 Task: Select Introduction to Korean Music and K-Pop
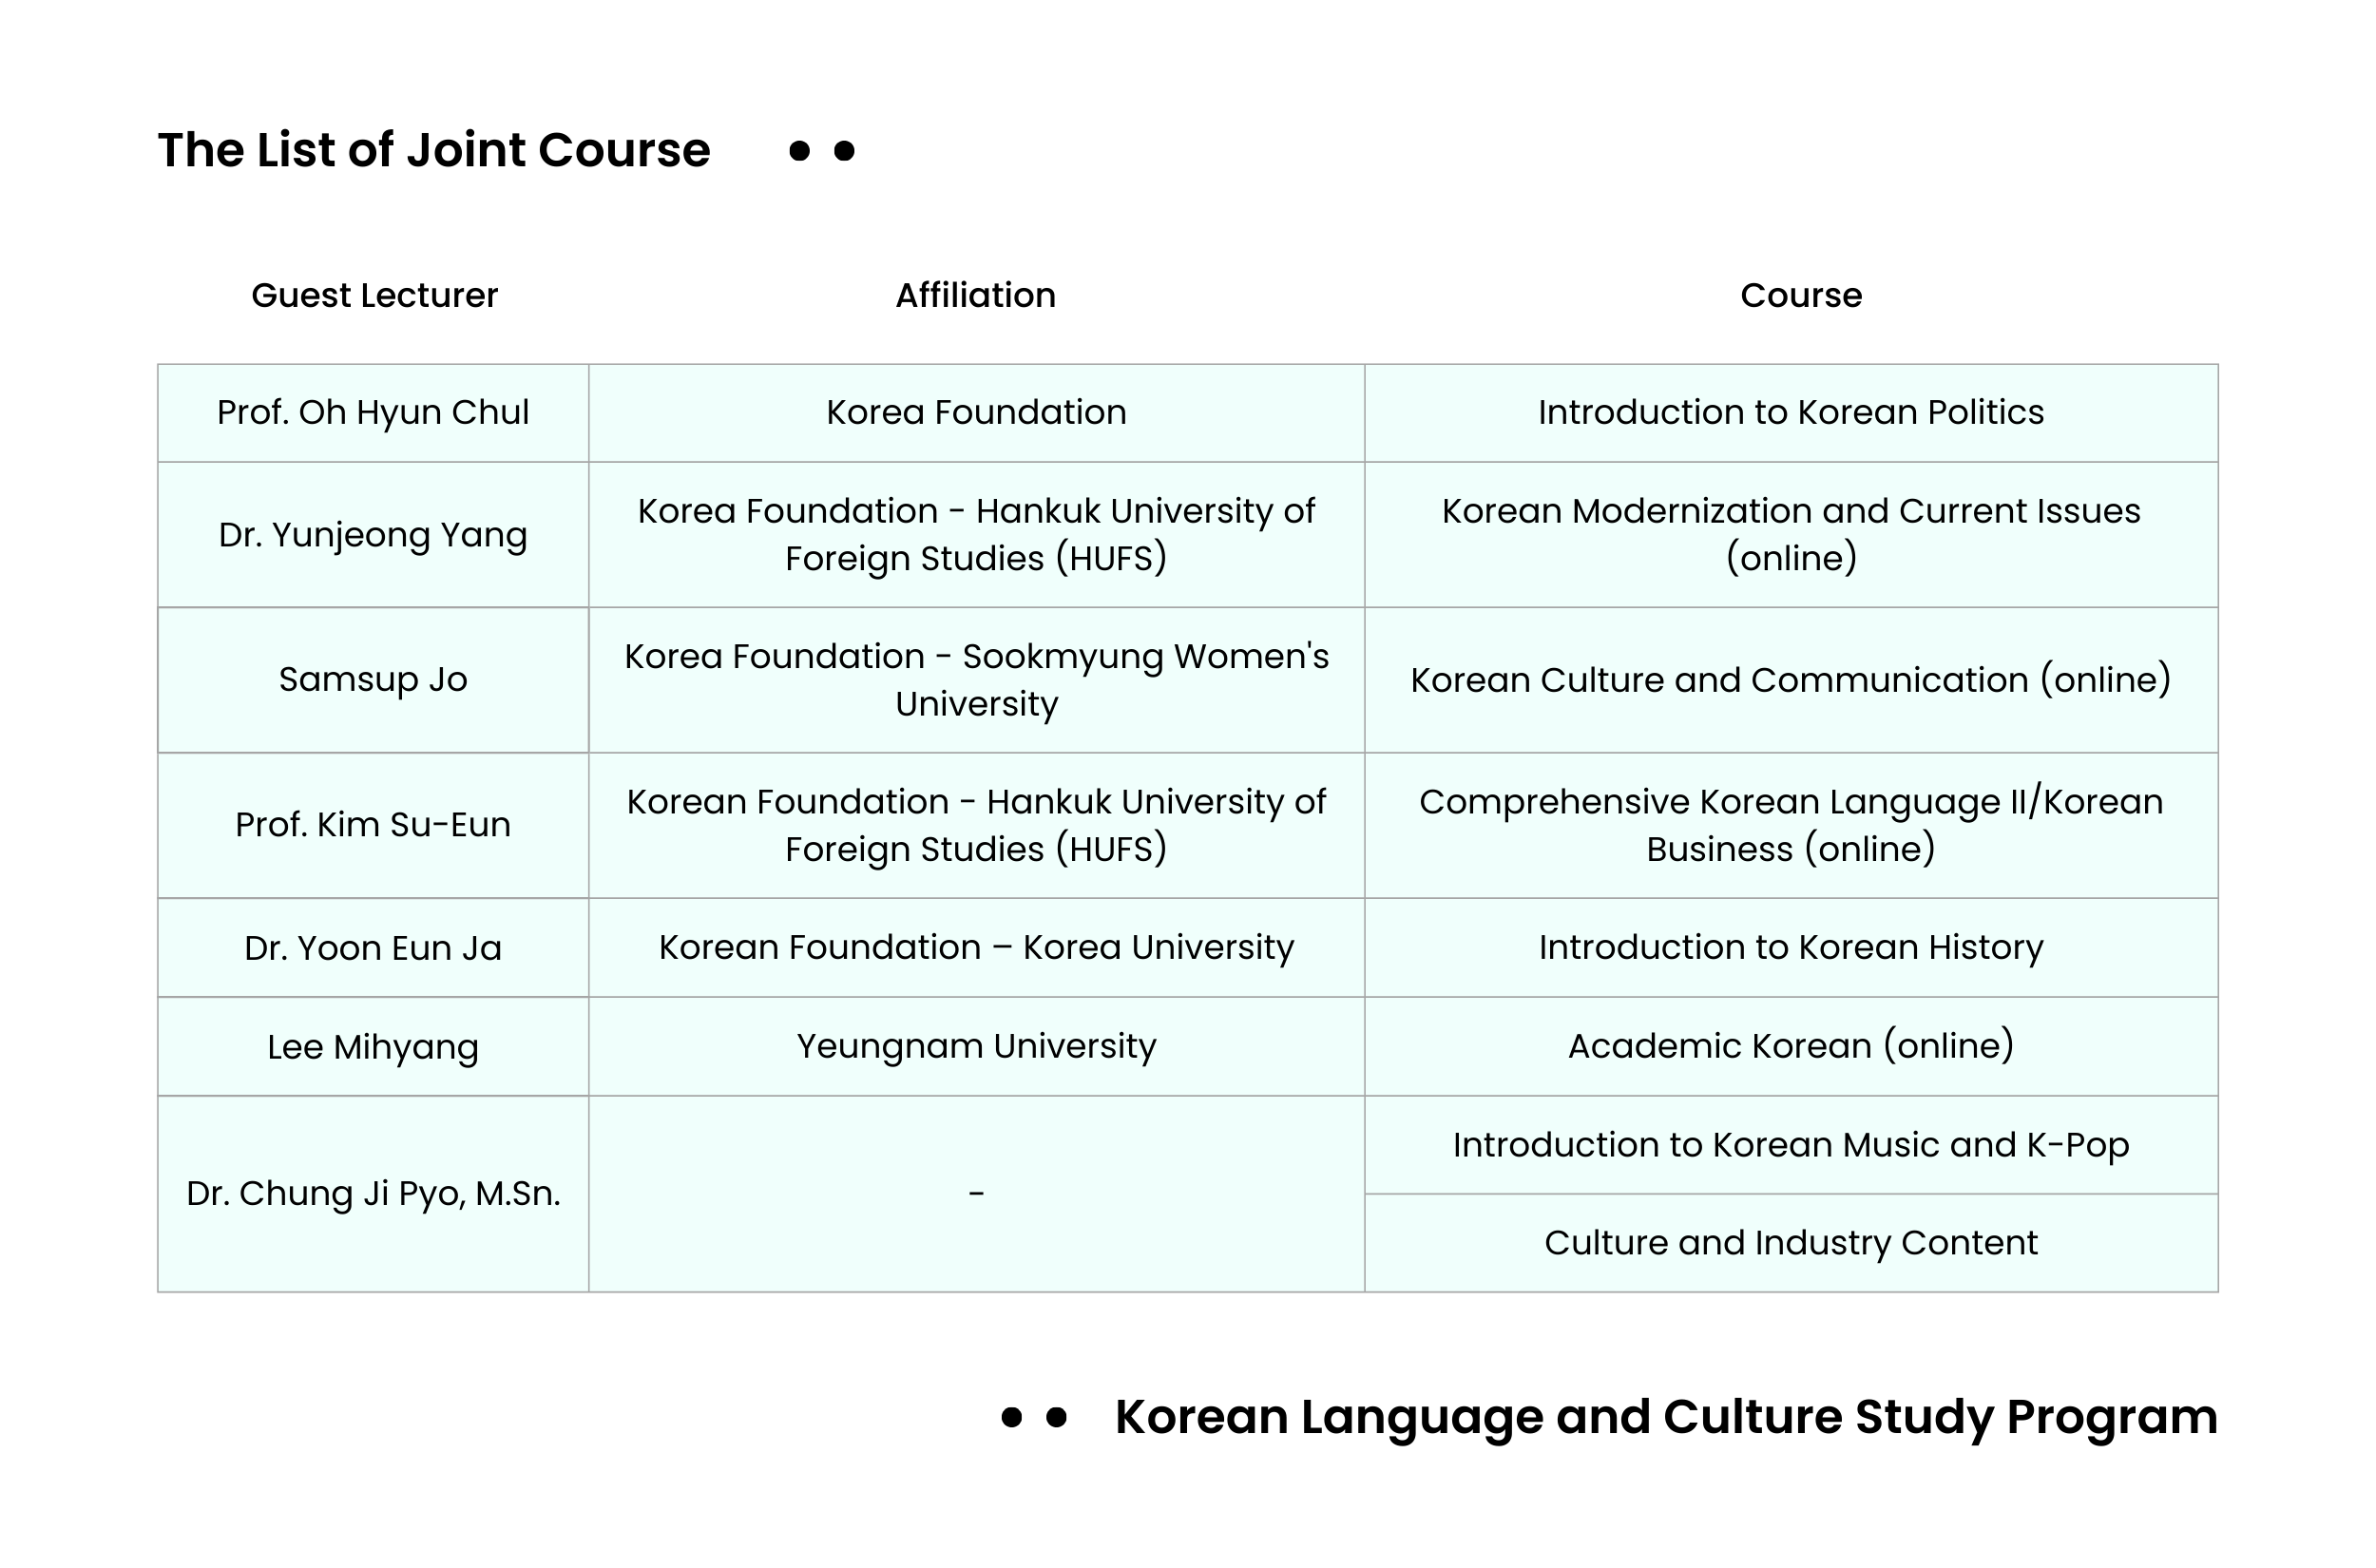(x=1791, y=1145)
